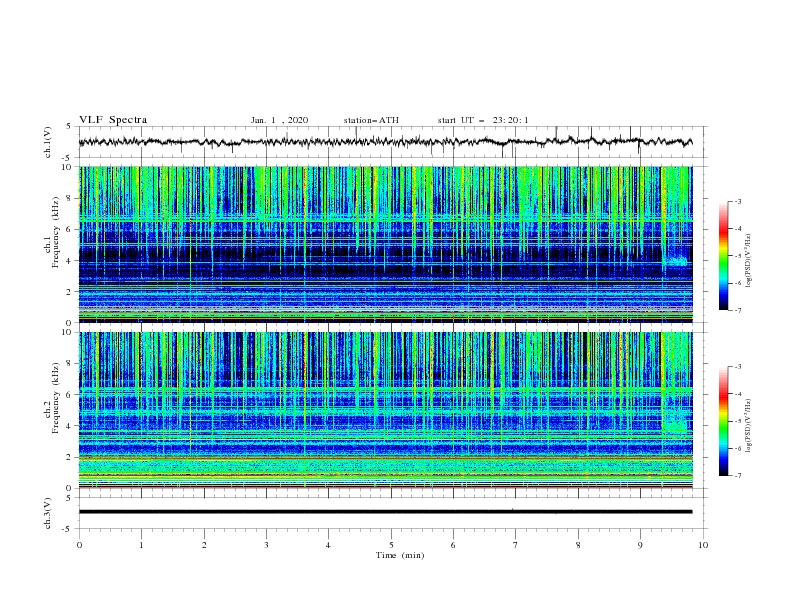Click the ch.1 voltage waveform trace
This screenshot has height=612, width=792.
coord(385,142)
